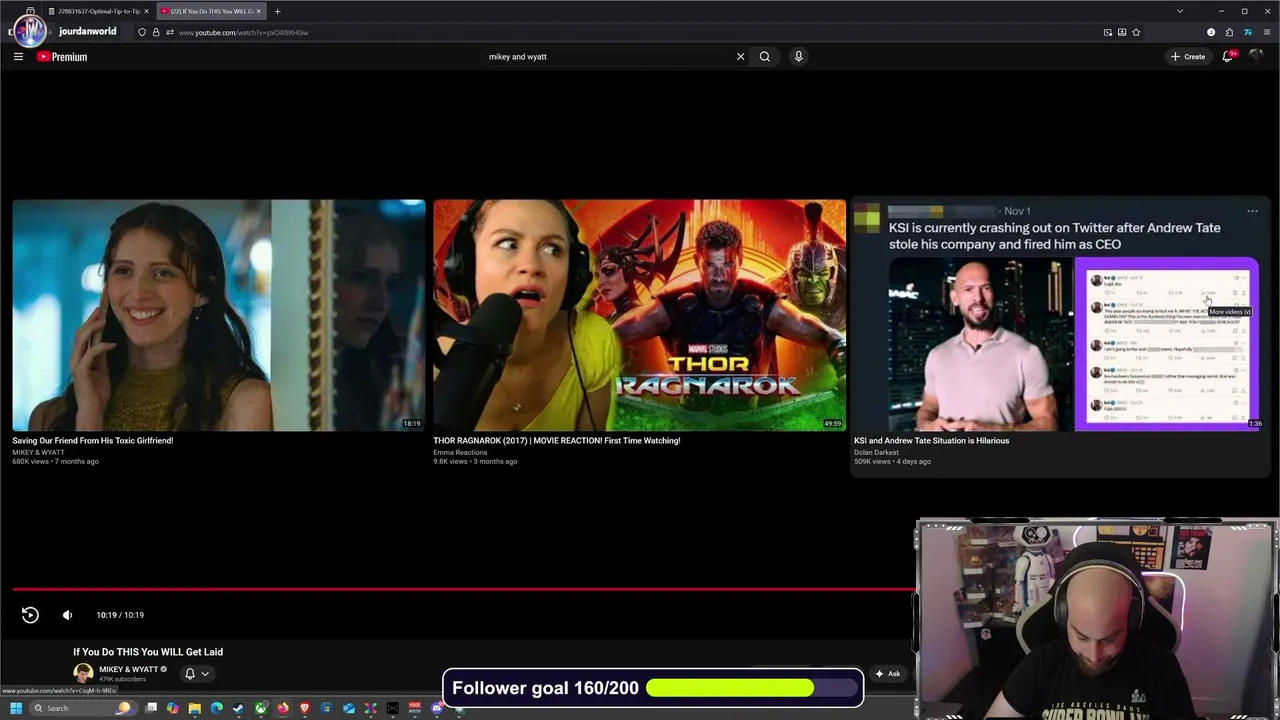The image size is (1280, 720).
Task: Bookmark this page with the star
Action: pos(1136,32)
